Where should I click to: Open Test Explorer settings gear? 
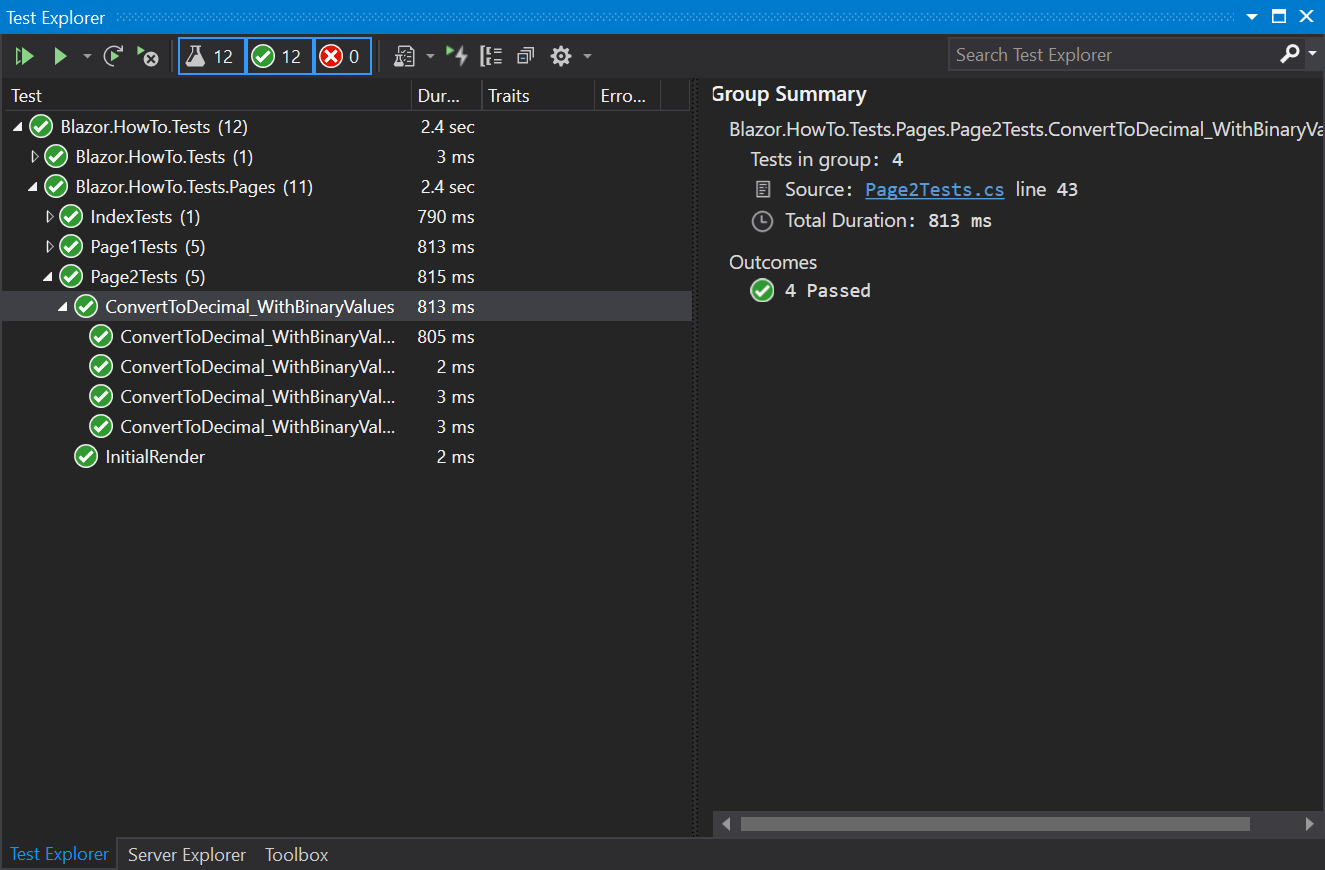(x=561, y=56)
